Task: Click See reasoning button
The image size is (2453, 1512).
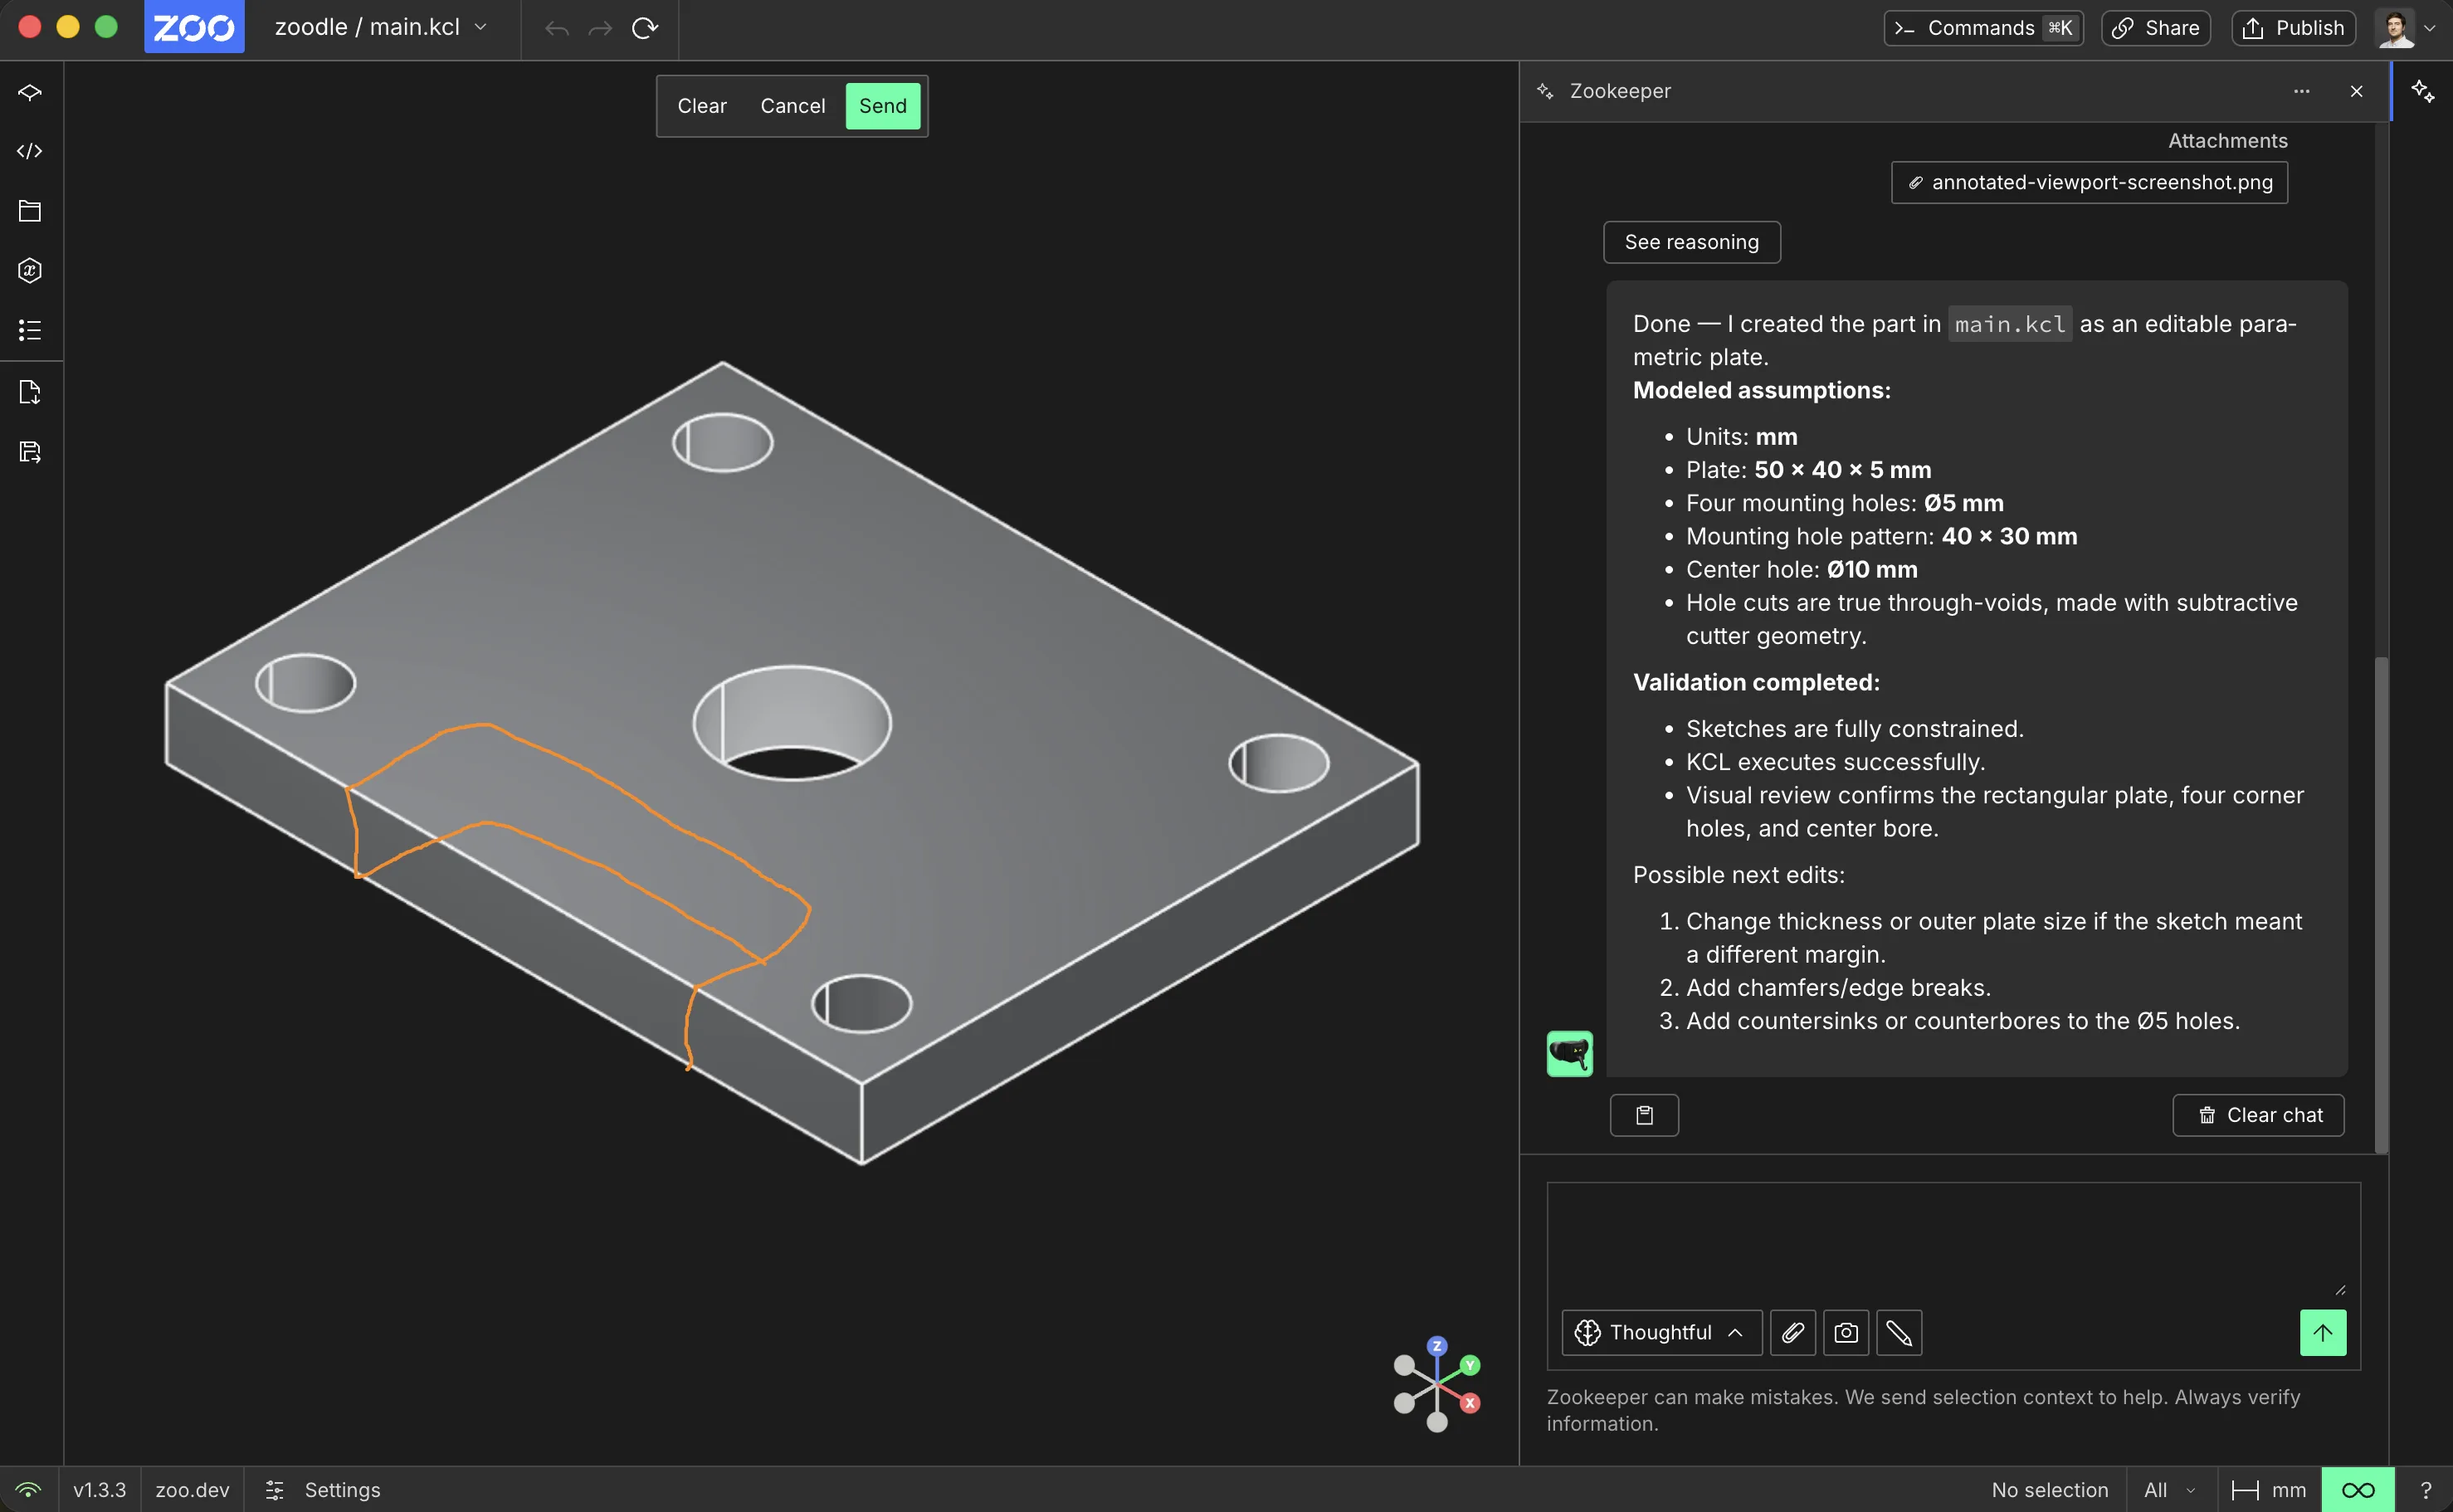Action: point(1692,242)
